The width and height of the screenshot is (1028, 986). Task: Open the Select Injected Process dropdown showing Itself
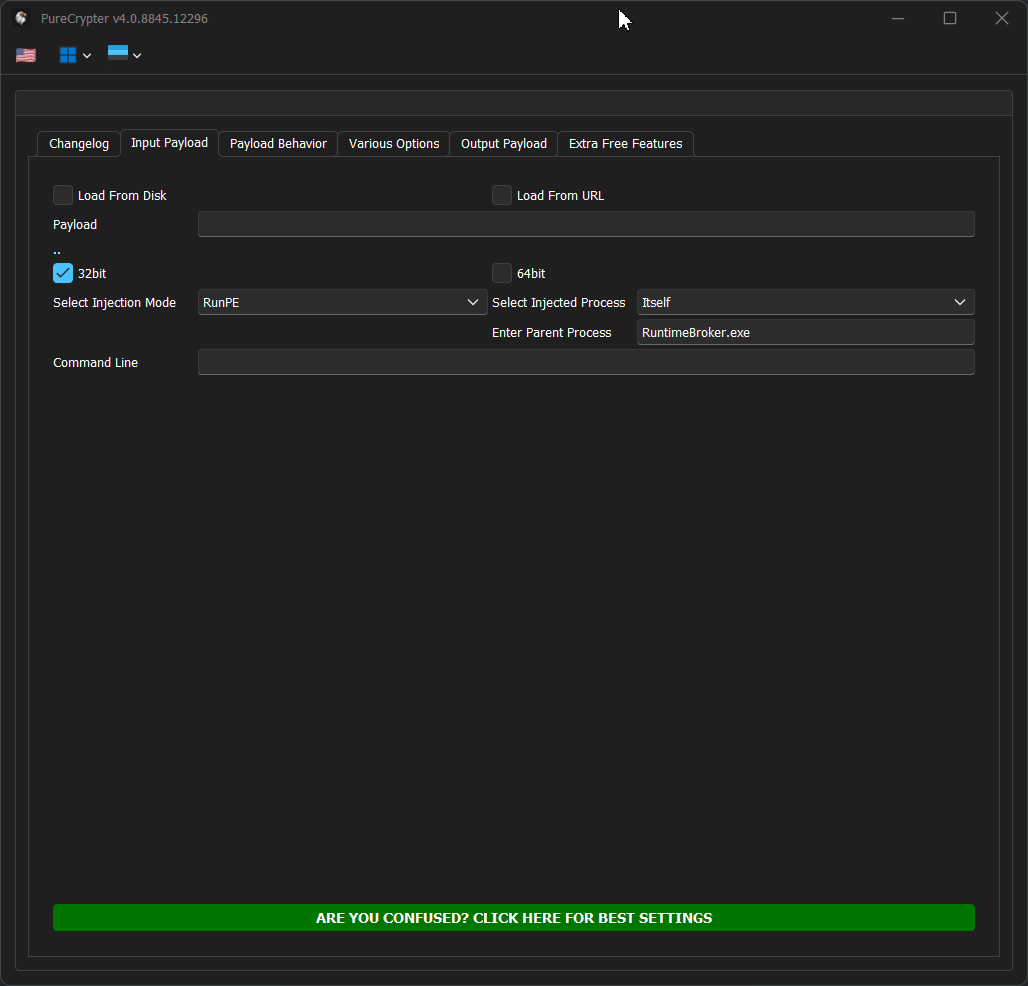pyautogui.click(x=806, y=302)
